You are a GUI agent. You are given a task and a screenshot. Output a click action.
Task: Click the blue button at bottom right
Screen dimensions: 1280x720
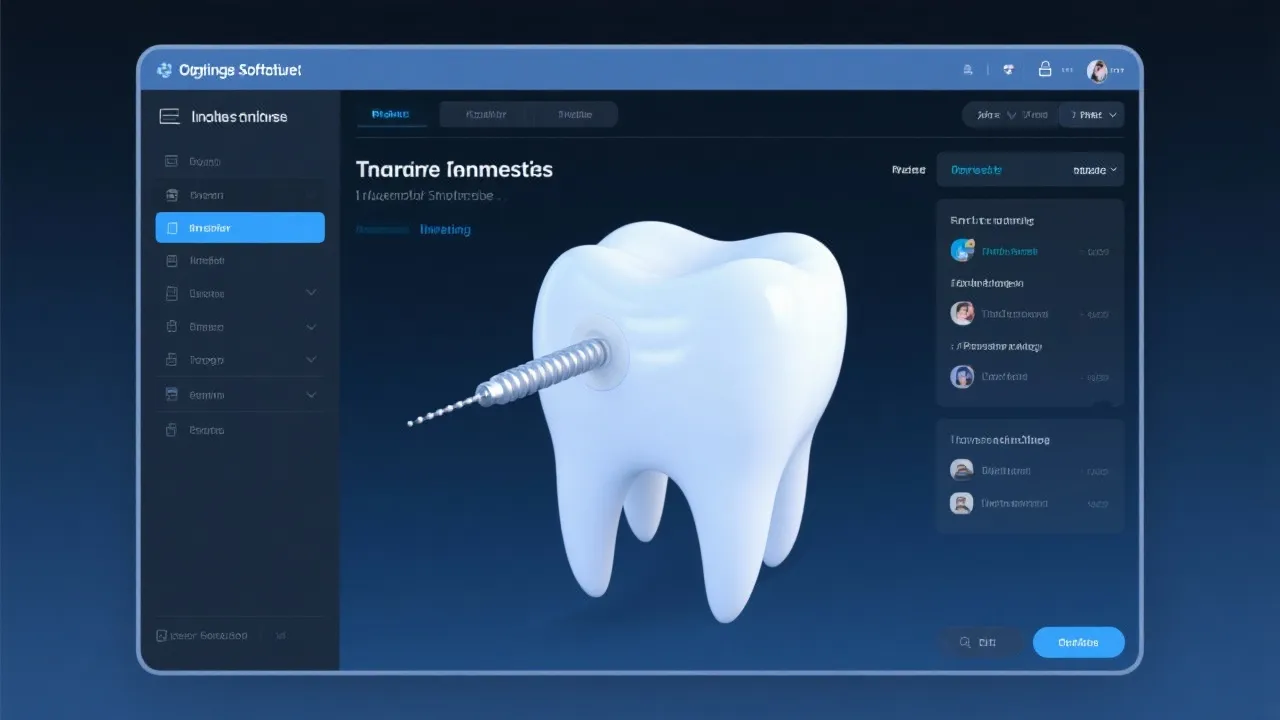(1078, 642)
